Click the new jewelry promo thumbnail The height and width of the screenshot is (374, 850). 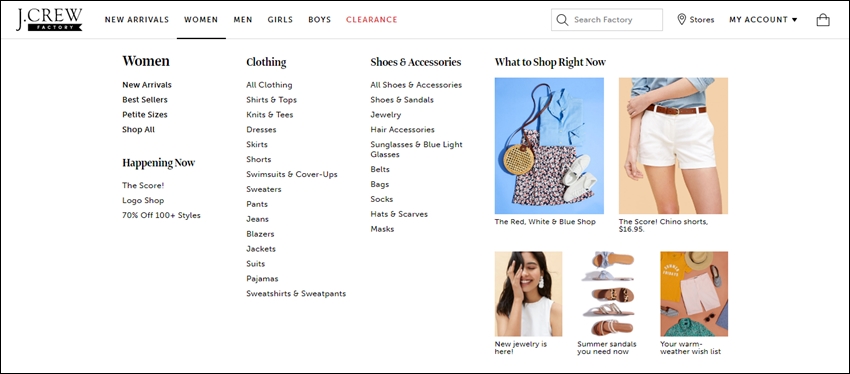(529, 294)
